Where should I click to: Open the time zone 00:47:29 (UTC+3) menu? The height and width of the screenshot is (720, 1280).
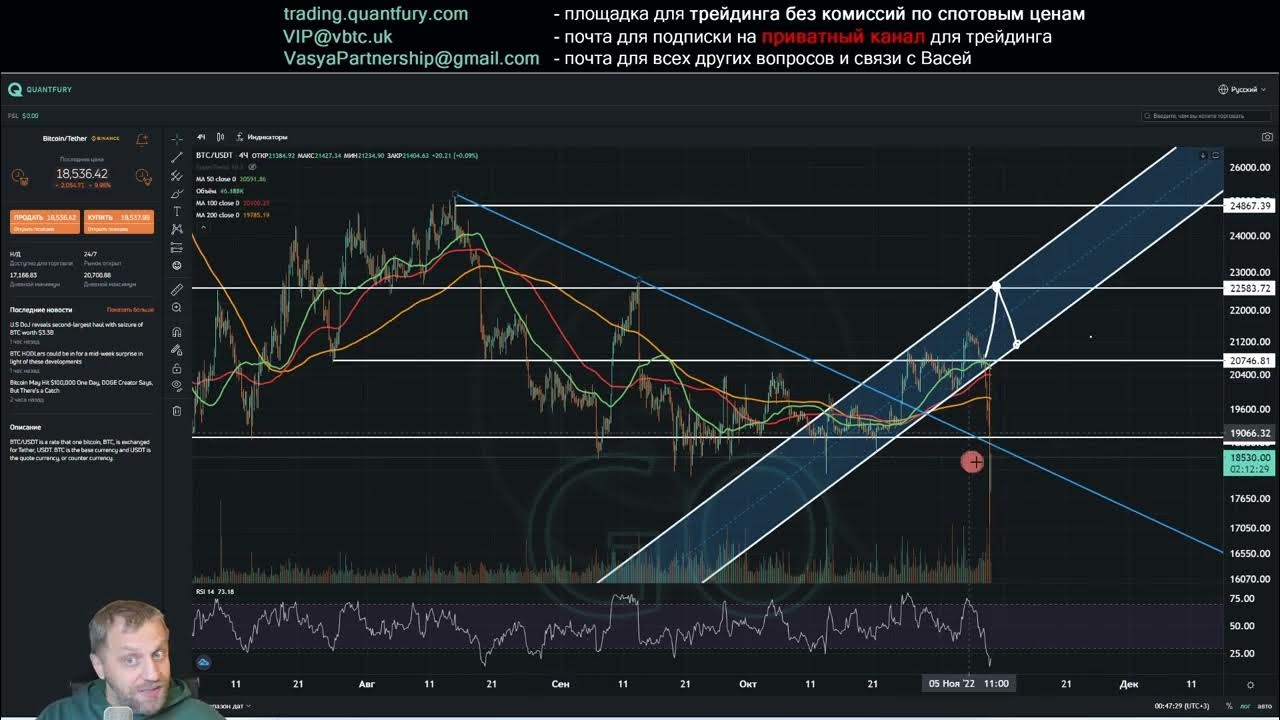click(x=1183, y=706)
